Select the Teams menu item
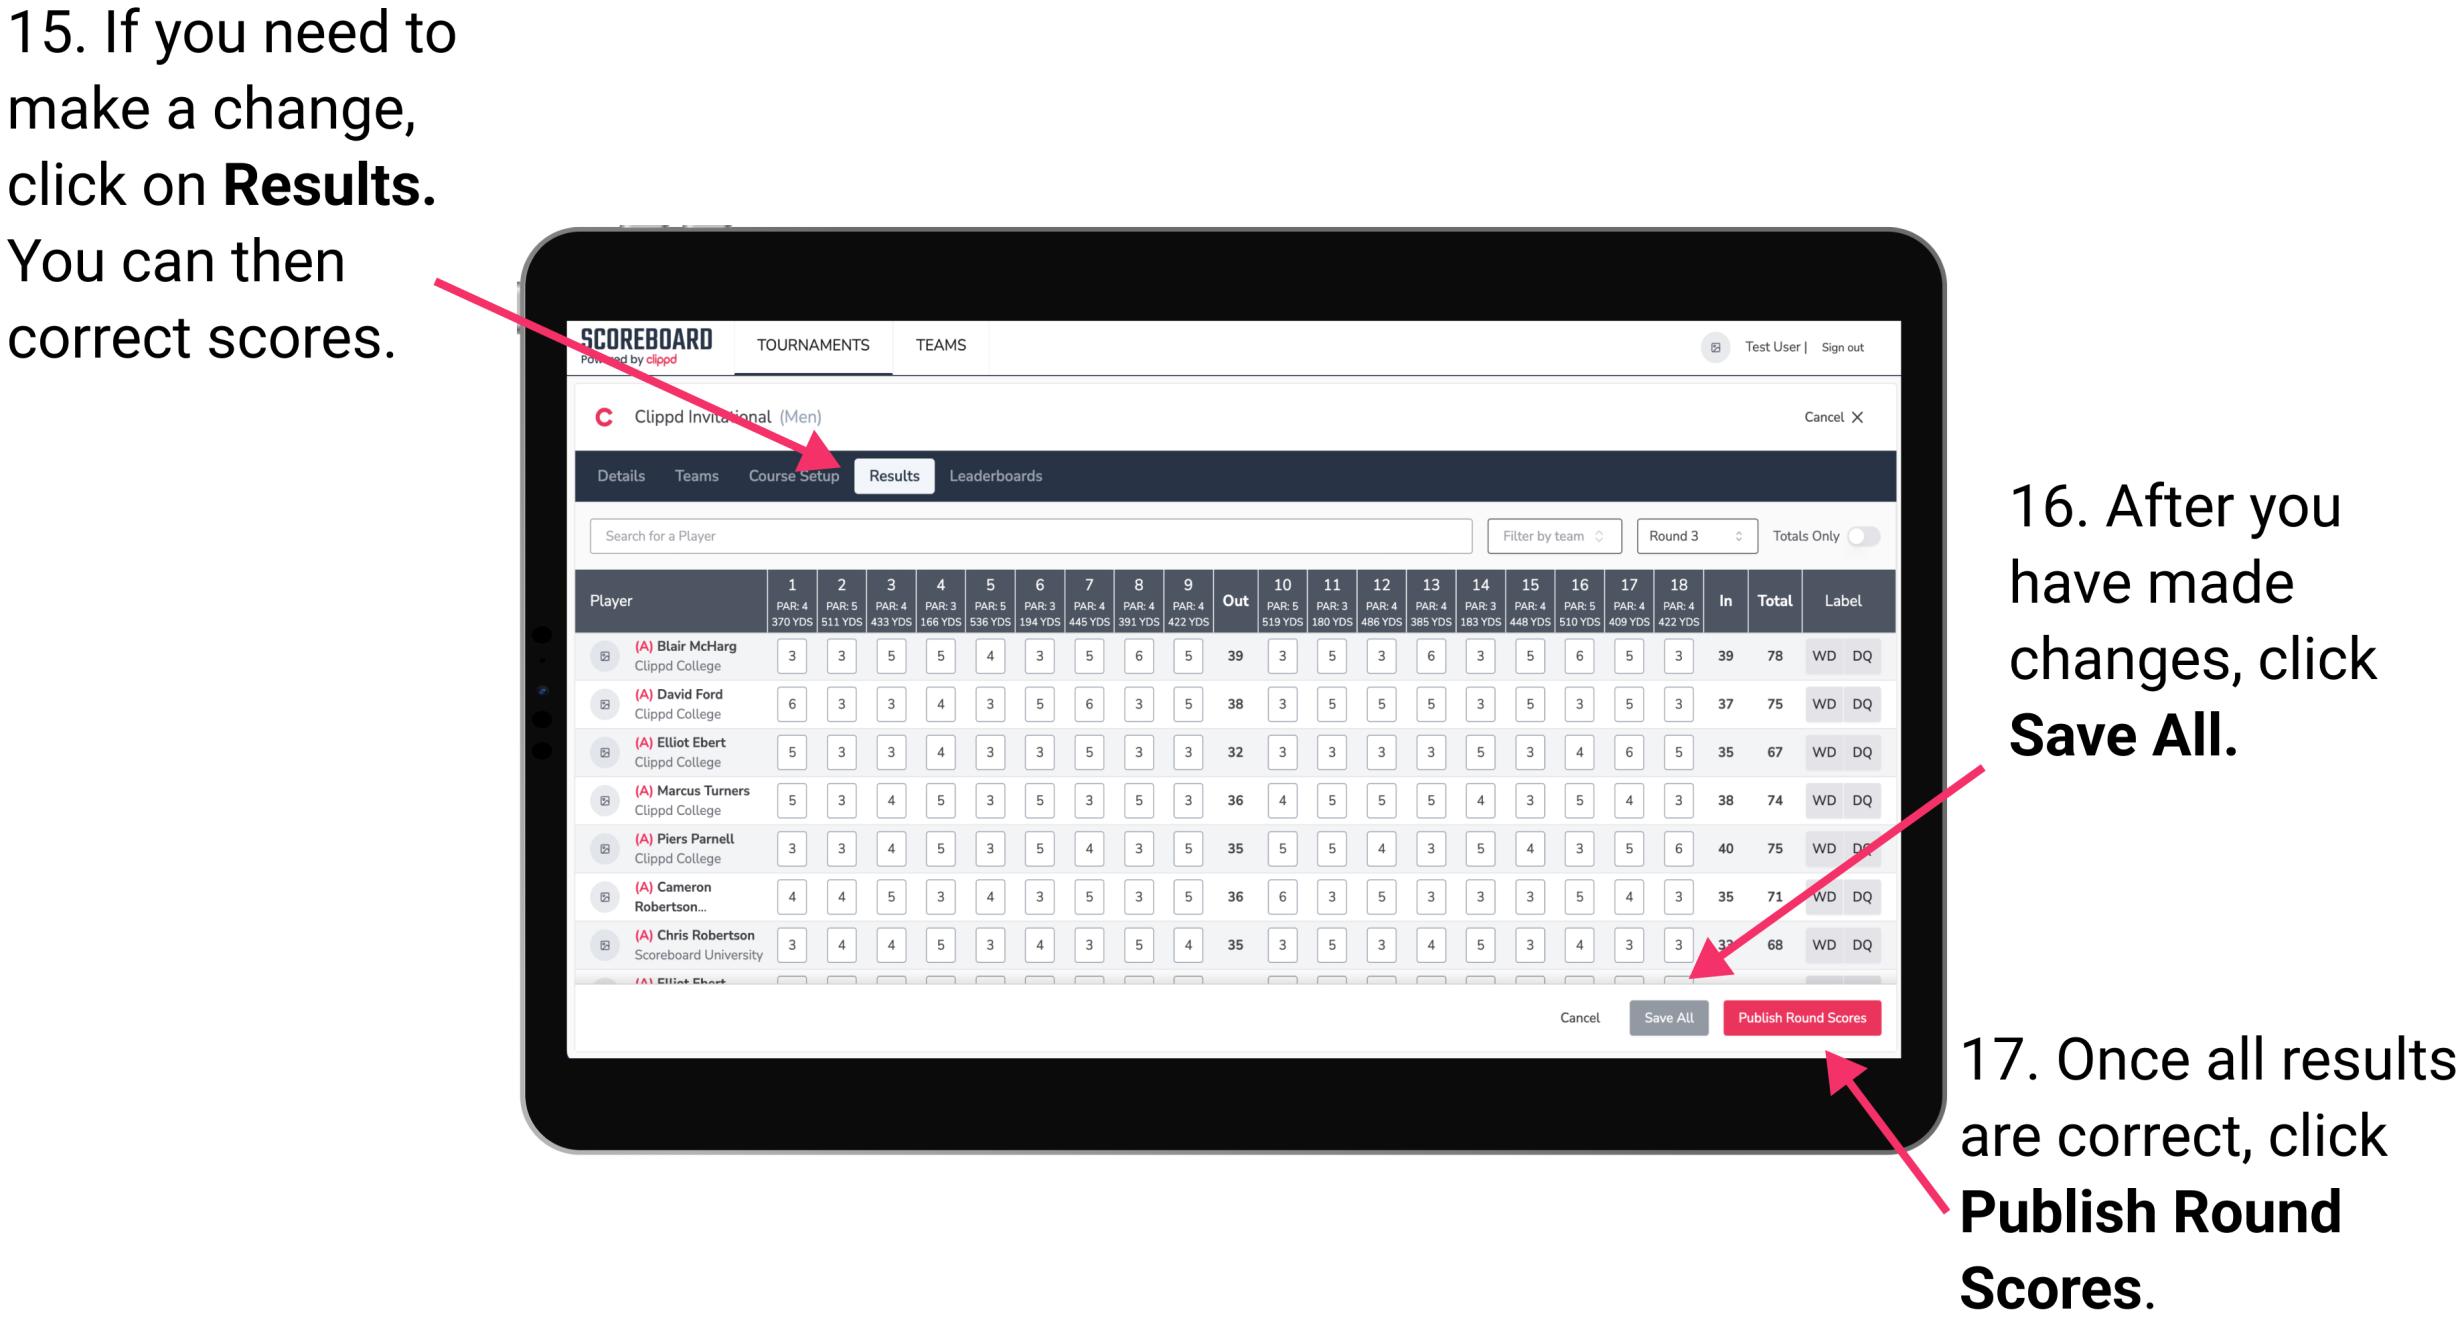The height and width of the screenshot is (1326, 2464). (x=939, y=345)
